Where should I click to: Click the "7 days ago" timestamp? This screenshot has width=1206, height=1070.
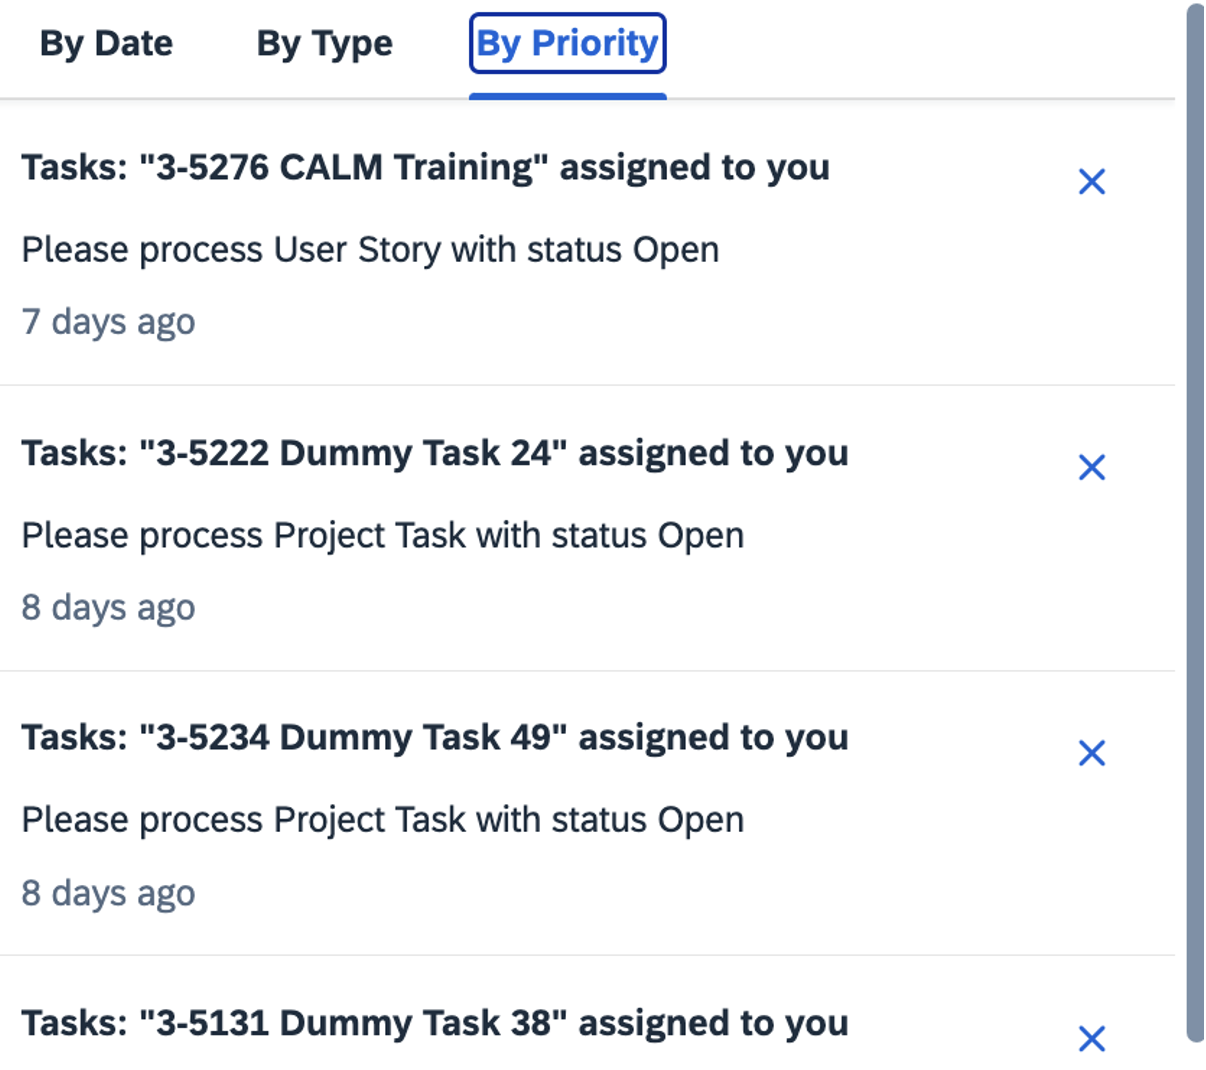pos(108,322)
